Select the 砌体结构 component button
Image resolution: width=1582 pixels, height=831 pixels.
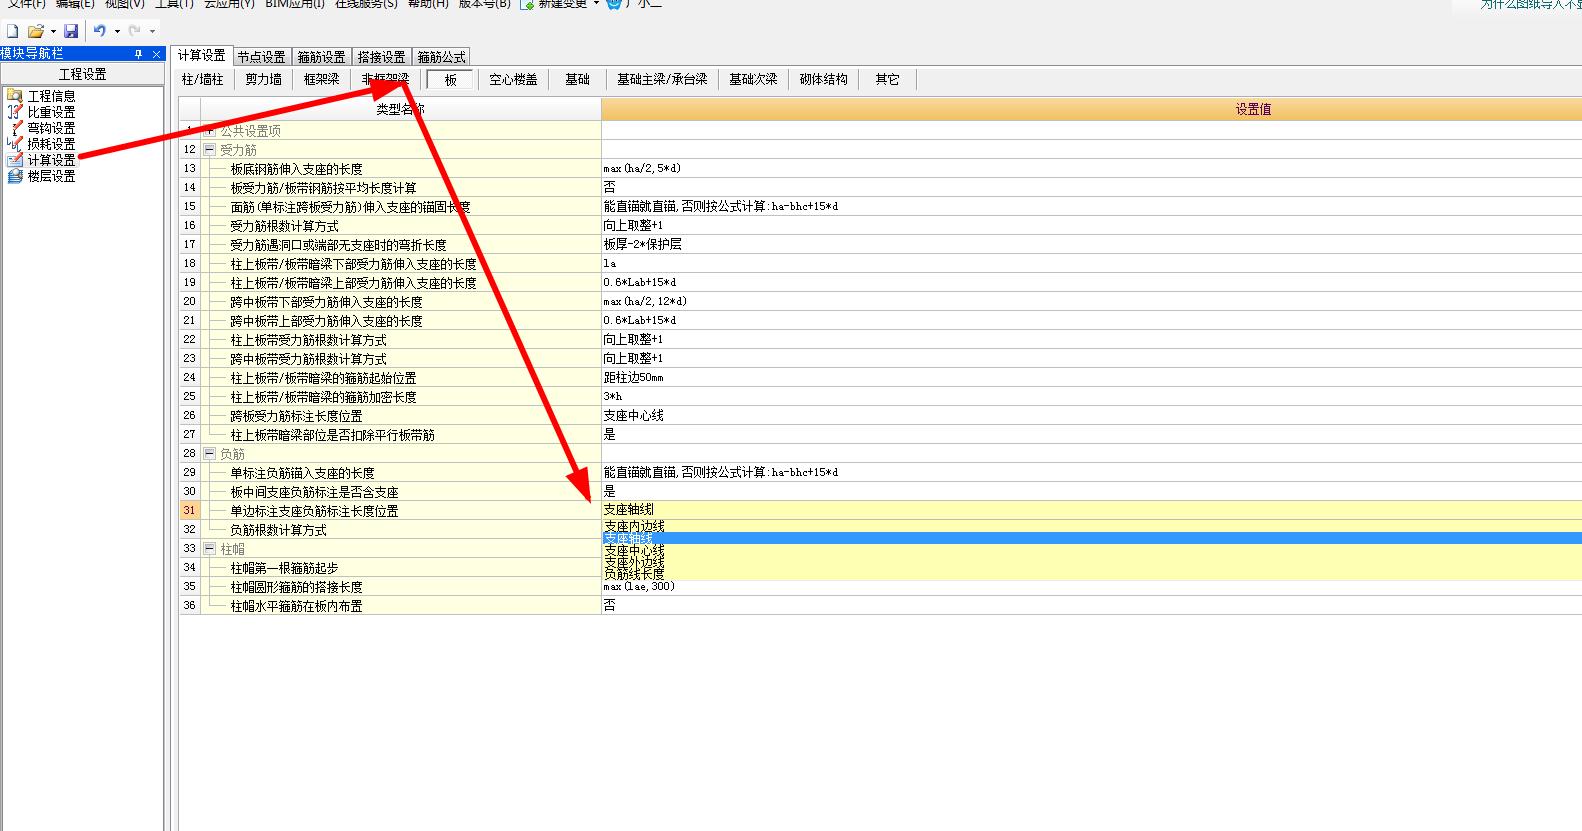tap(824, 79)
